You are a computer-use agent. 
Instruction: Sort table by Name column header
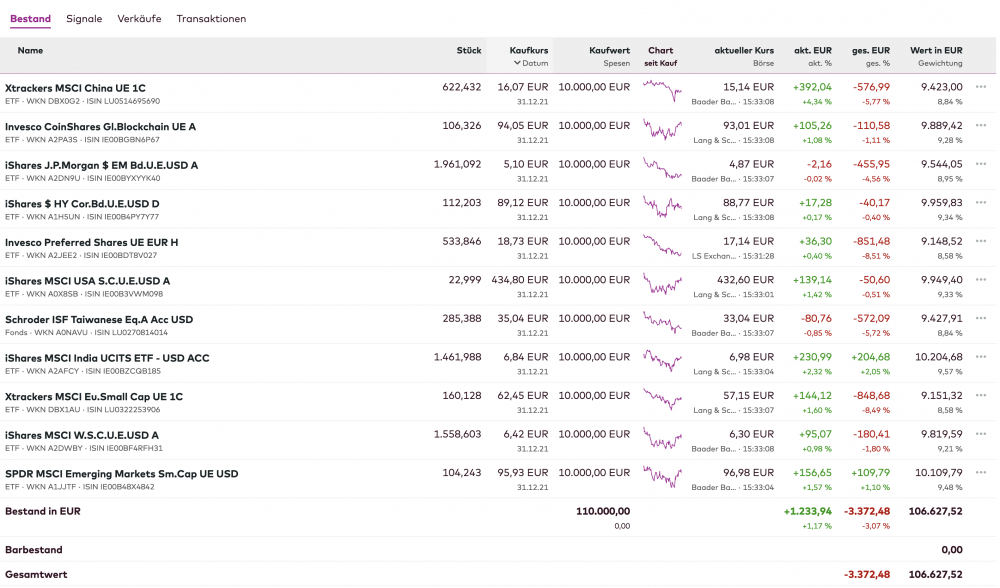30,50
